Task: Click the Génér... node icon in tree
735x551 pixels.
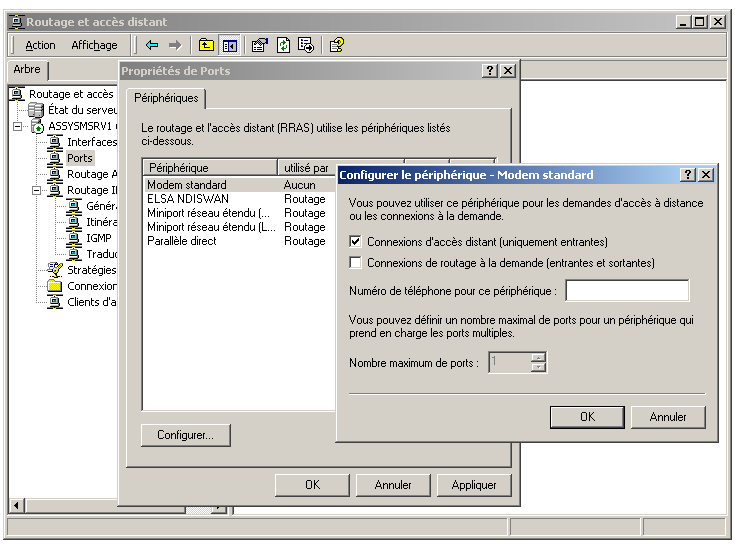Action: pyautogui.click(x=74, y=206)
